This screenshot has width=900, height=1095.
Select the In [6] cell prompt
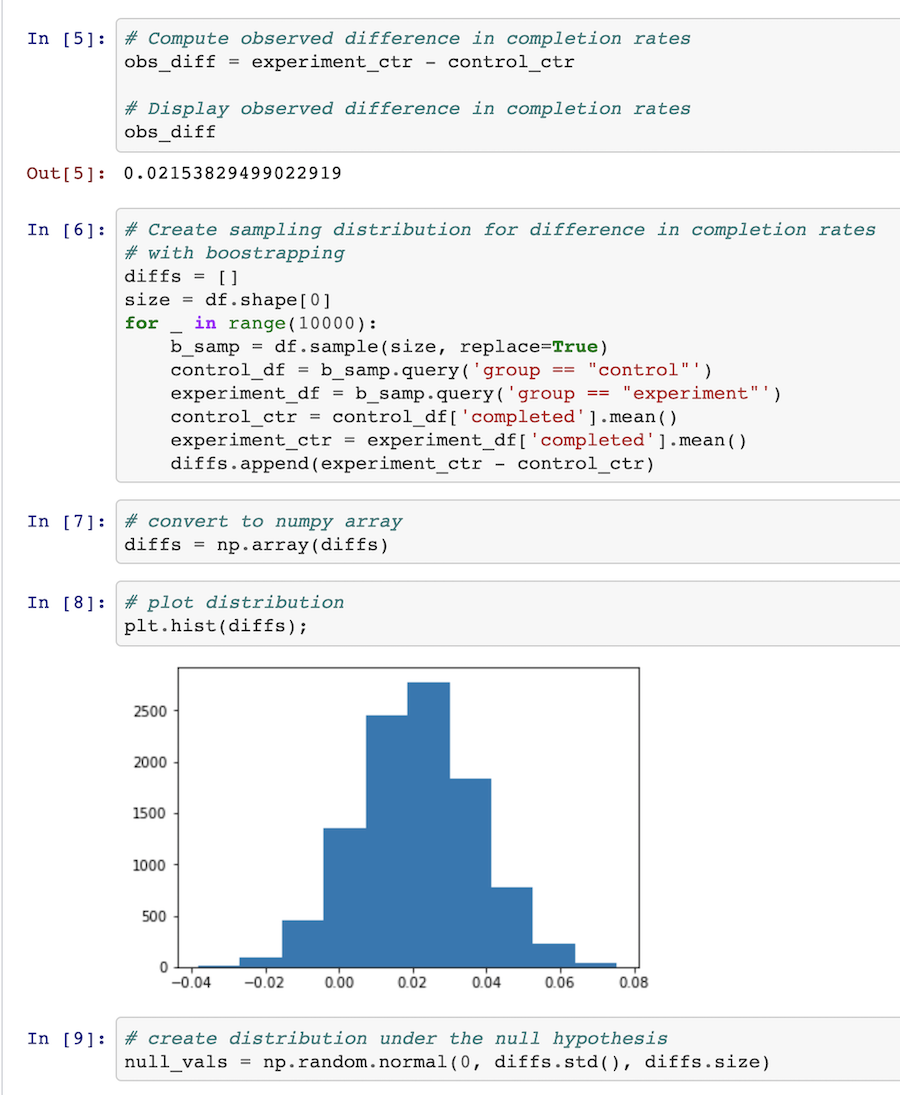pos(66,230)
